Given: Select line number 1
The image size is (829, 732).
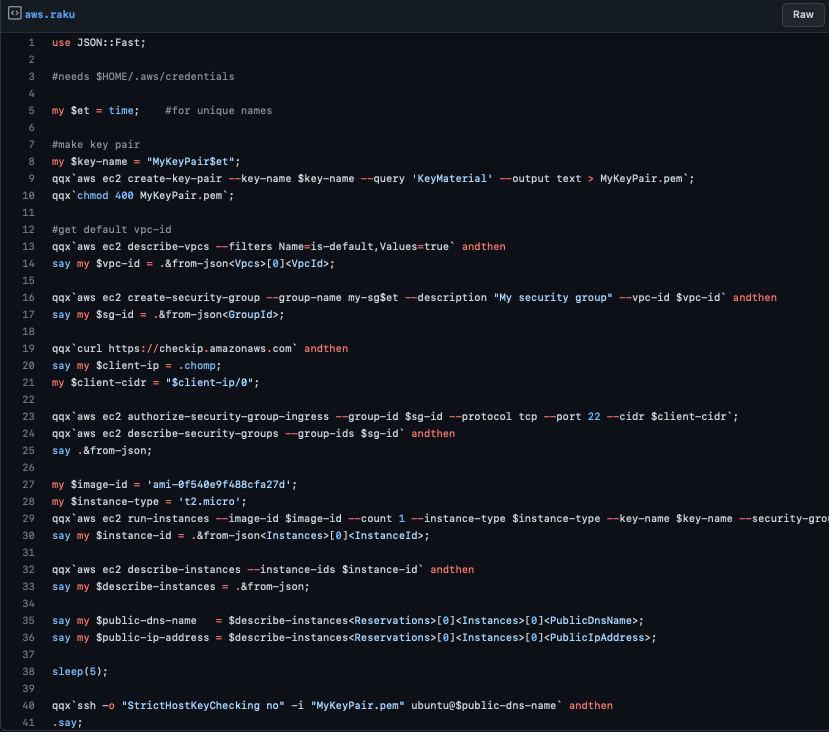Looking at the screenshot, I should (x=31, y=42).
